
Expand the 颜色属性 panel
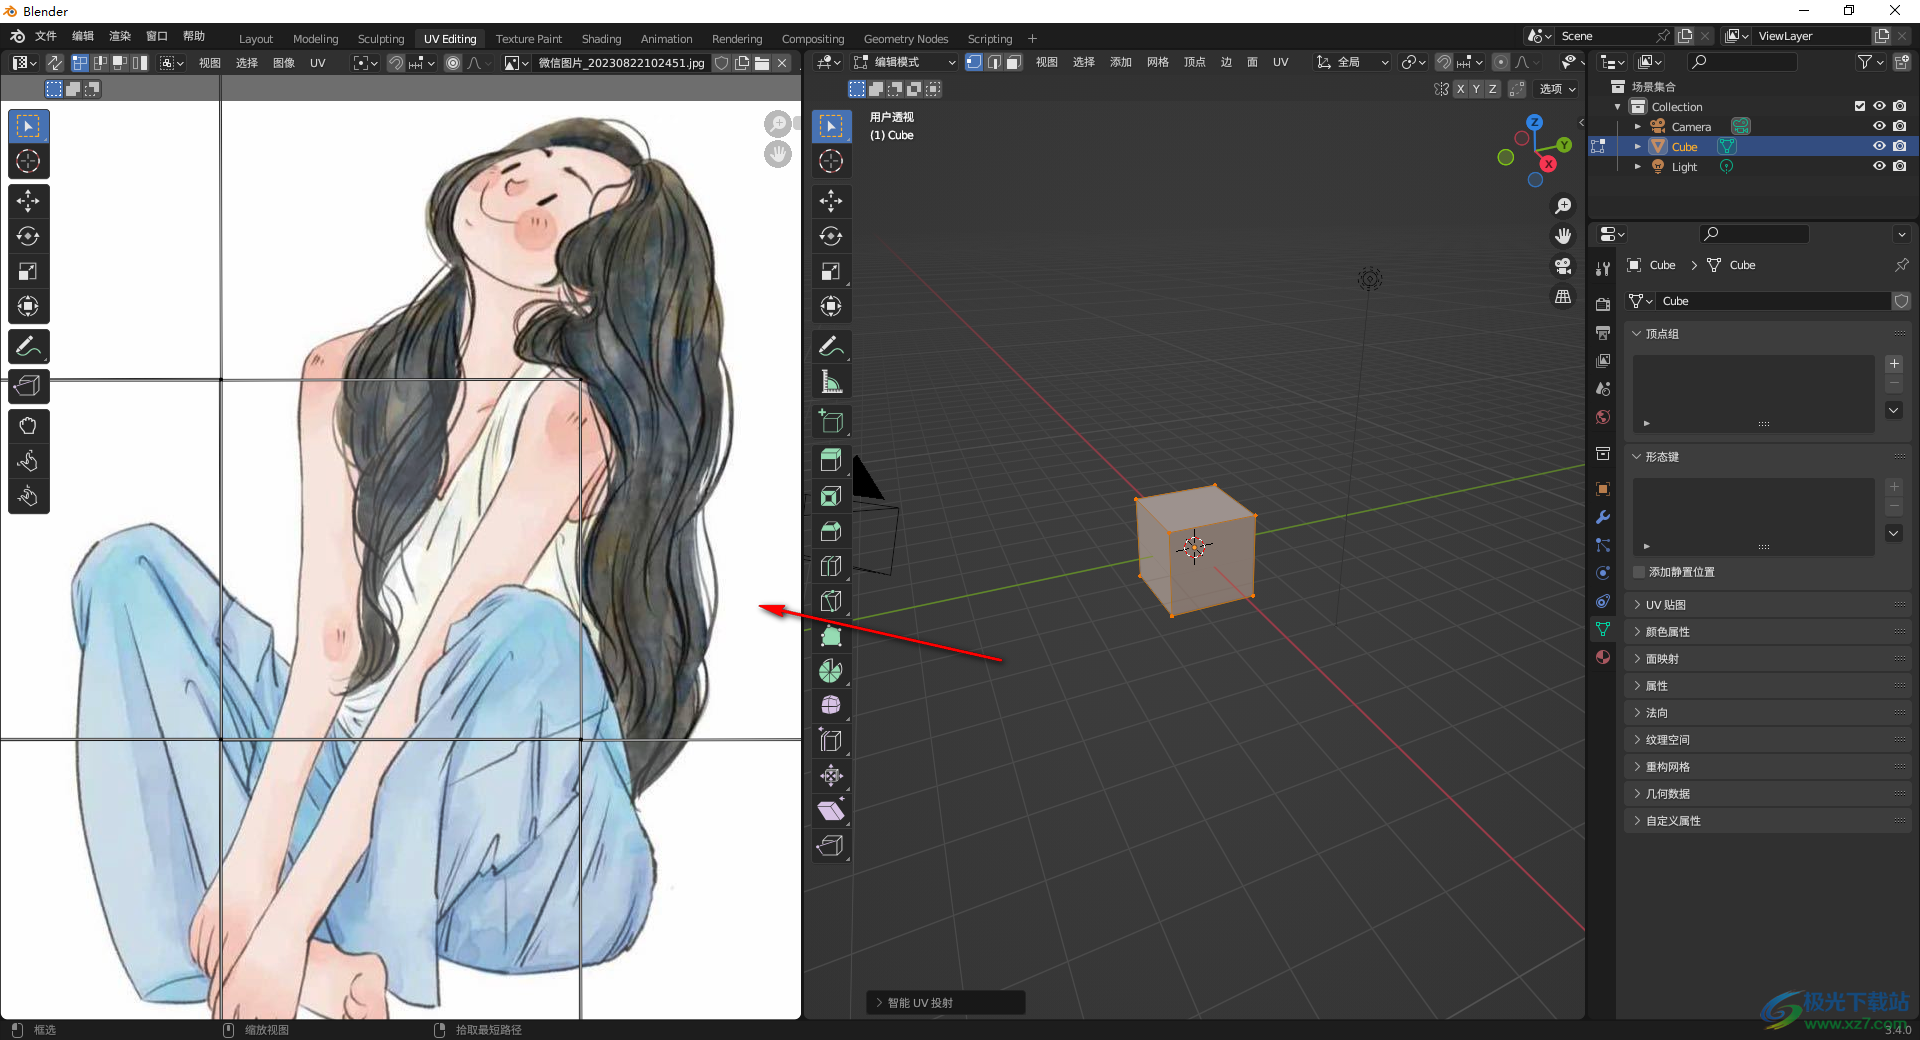pos(1667,632)
